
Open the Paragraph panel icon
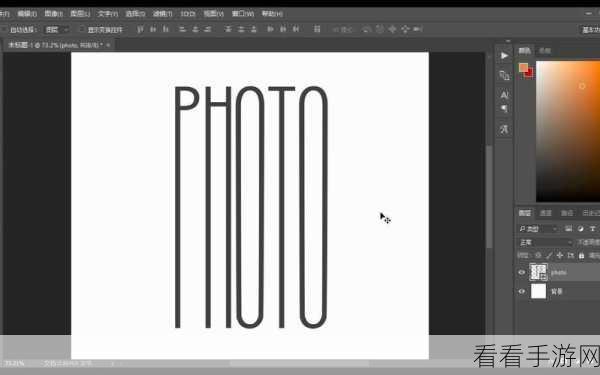(504, 109)
